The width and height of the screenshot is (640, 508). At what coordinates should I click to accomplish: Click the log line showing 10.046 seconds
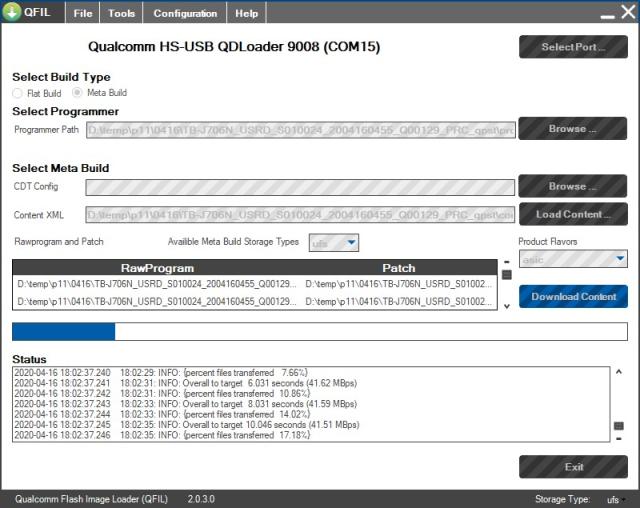(x=187, y=425)
